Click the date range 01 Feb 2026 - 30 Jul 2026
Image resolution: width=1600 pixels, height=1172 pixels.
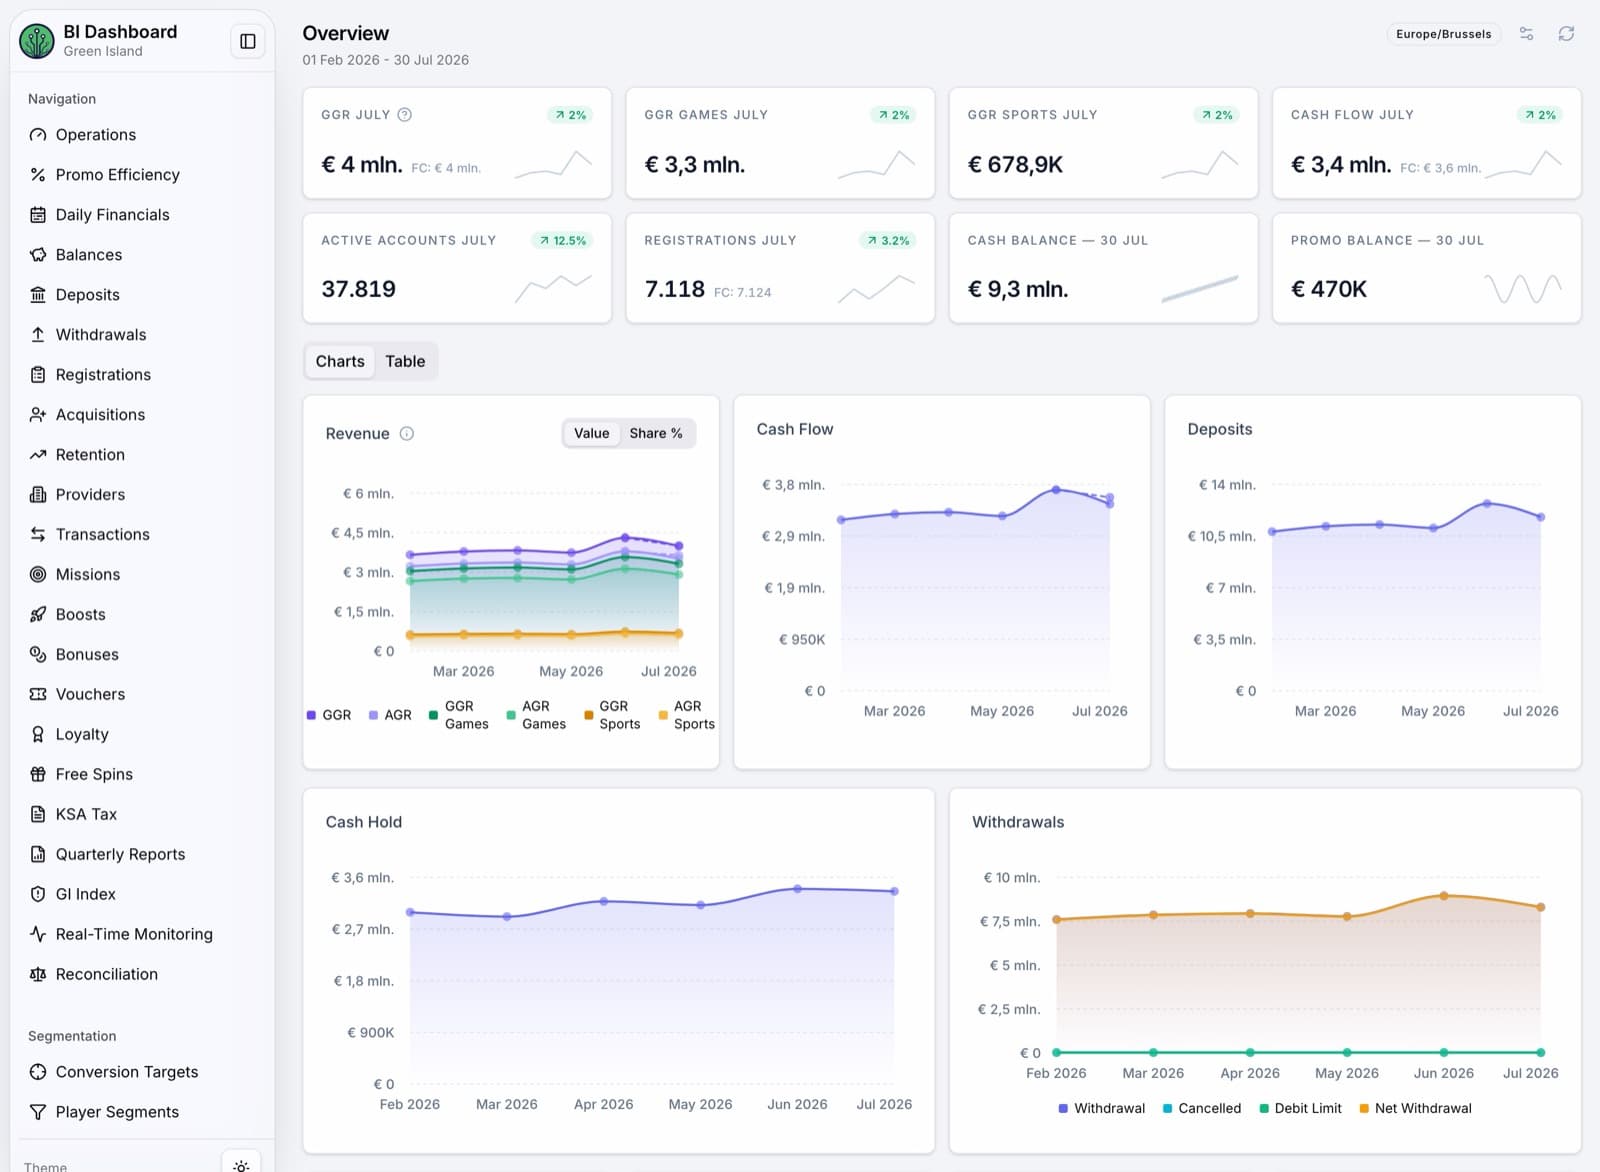coord(386,60)
